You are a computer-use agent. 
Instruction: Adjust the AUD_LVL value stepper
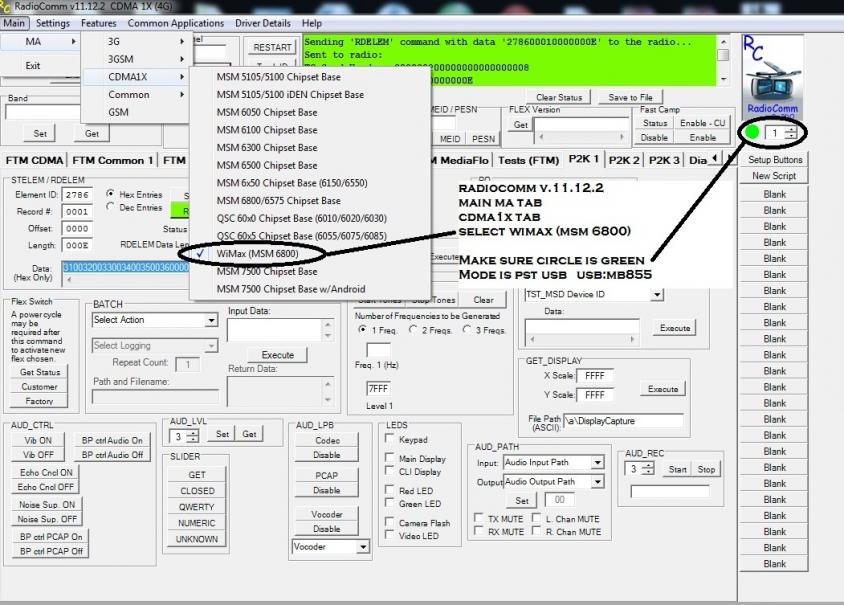pyautogui.click(x=193, y=437)
